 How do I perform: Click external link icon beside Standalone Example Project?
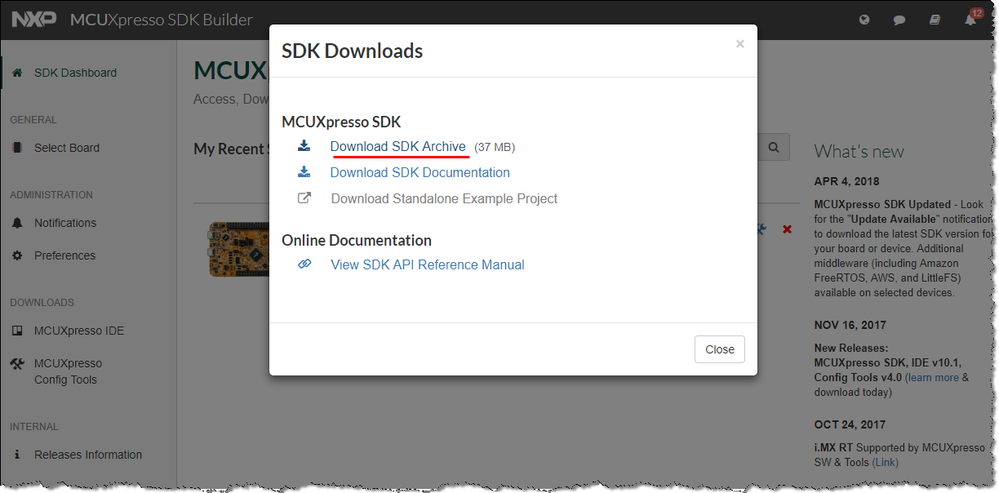[x=305, y=198]
